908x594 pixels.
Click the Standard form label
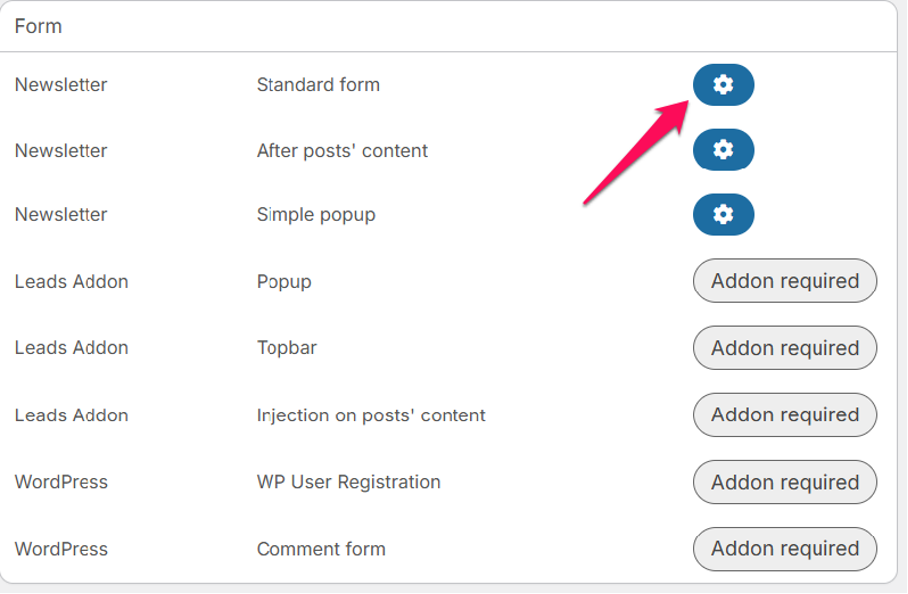(x=318, y=85)
